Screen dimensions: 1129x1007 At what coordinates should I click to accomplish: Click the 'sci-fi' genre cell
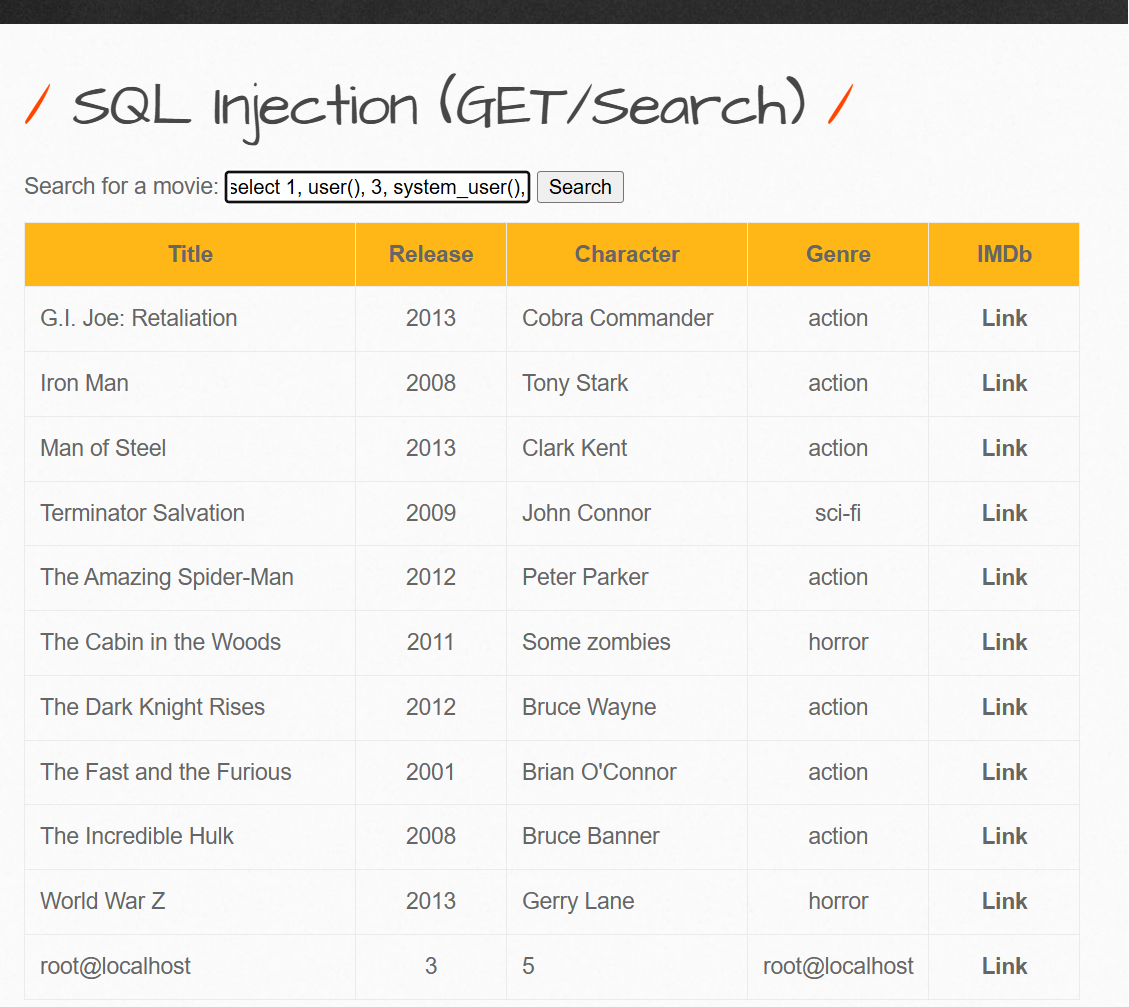tap(838, 512)
